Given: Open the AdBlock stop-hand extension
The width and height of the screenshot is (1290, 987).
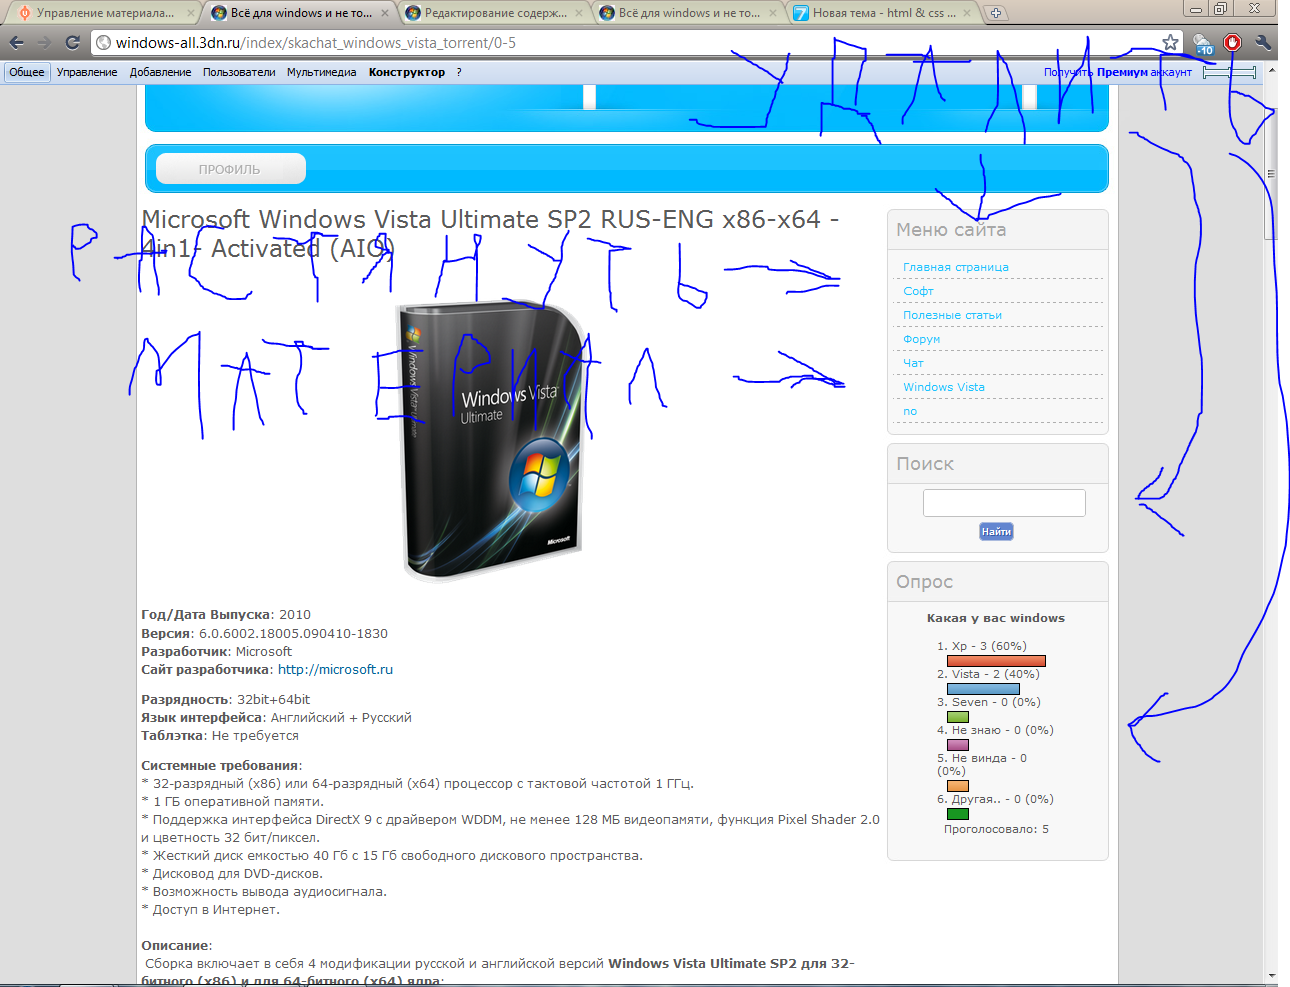Looking at the screenshot, I should click(1232, 42).
